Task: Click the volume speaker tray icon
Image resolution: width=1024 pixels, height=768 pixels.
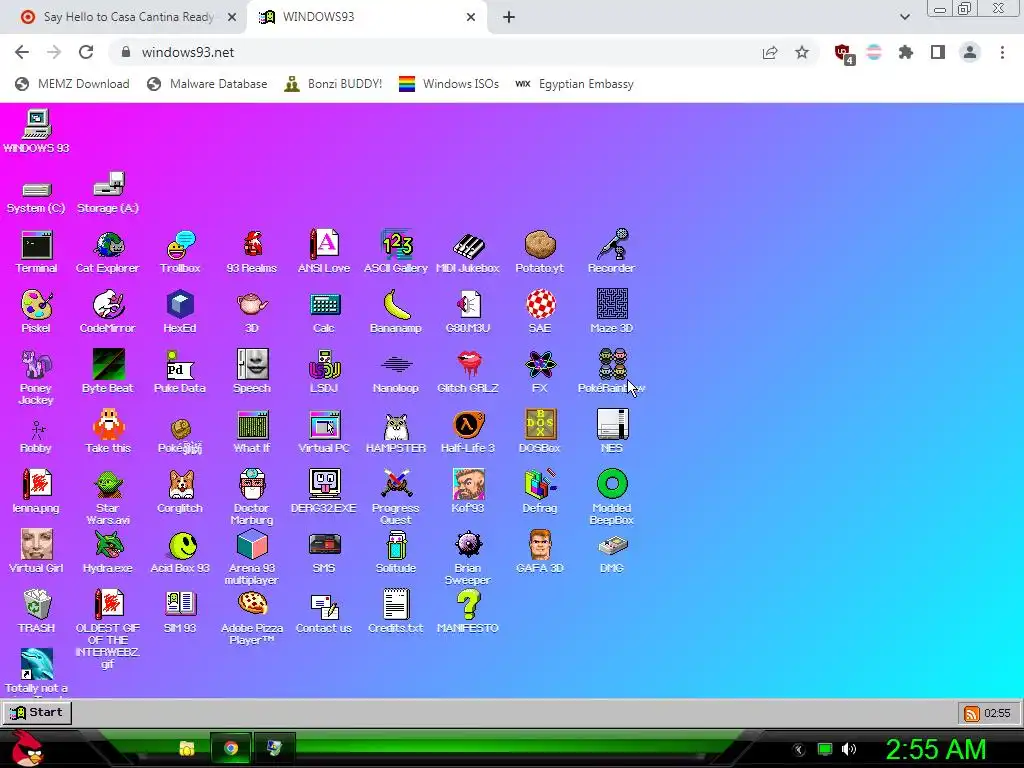Action: pos(849,749)
